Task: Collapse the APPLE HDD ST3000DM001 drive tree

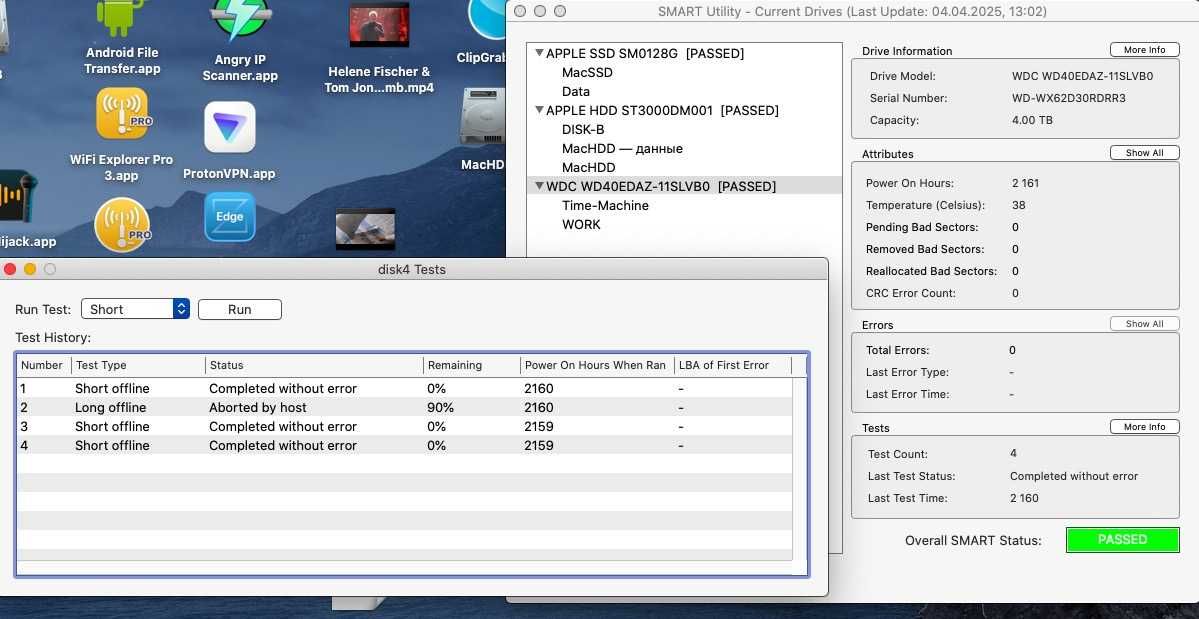Action: (x=539, y=110)
